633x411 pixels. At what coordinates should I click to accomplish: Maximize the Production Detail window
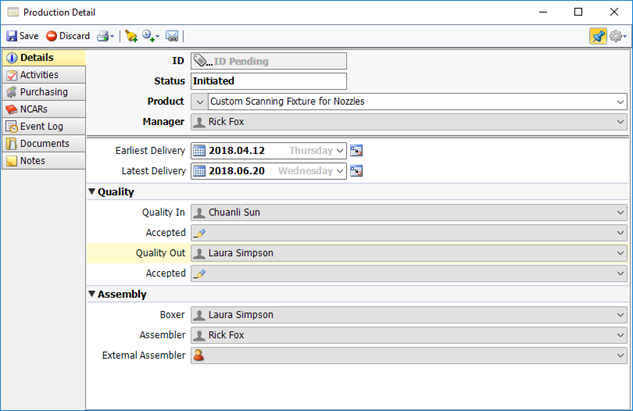tap(578, 12)
